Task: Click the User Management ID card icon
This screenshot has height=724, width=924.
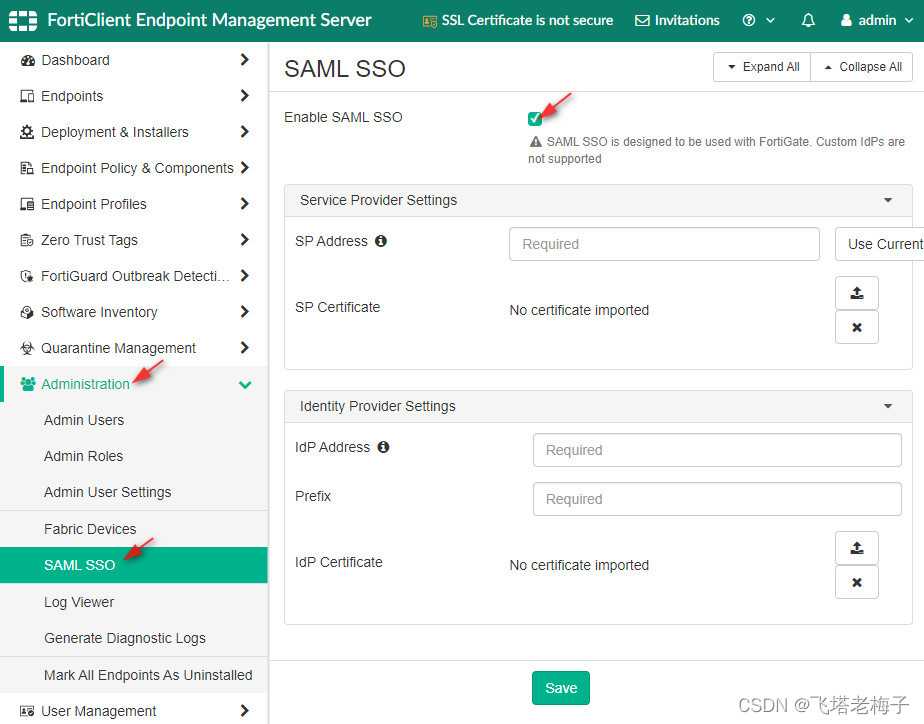Action: click(27, 710)
